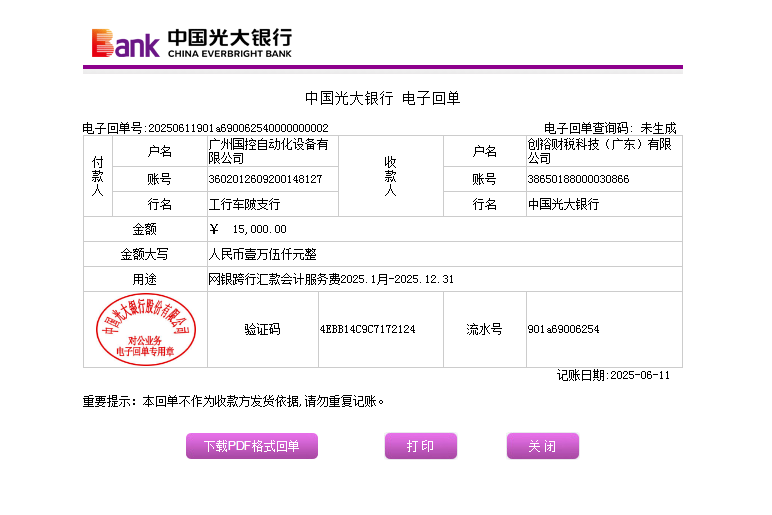
Task: Select the 电子回单号 number text
Action: pyautogui.click(x=238, y=128)
